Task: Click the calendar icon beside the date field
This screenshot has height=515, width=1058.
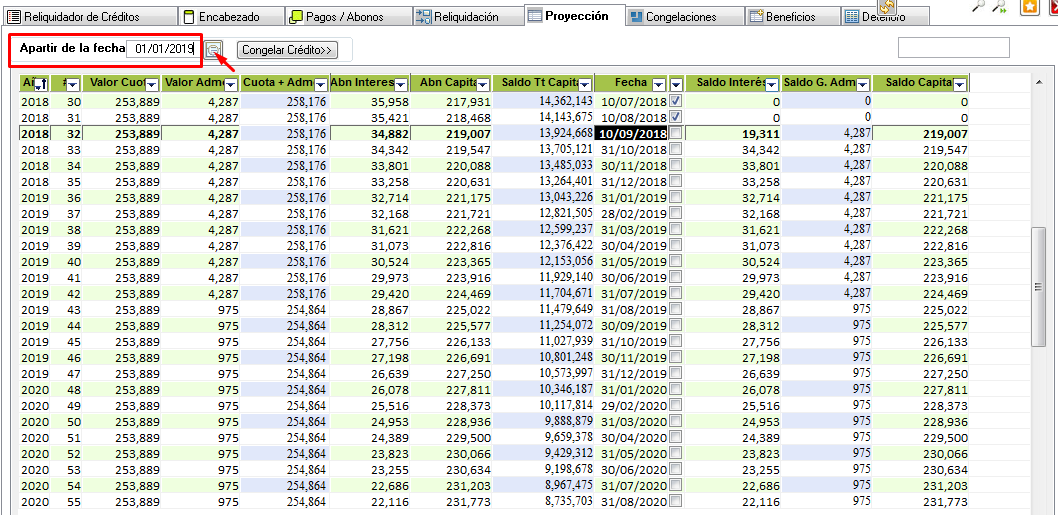Action: (x=214, y=49)
